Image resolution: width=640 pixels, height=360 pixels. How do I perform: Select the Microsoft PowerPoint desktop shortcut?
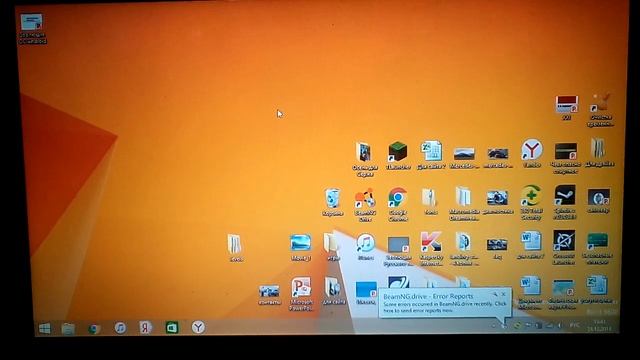[x=301, y=294]
